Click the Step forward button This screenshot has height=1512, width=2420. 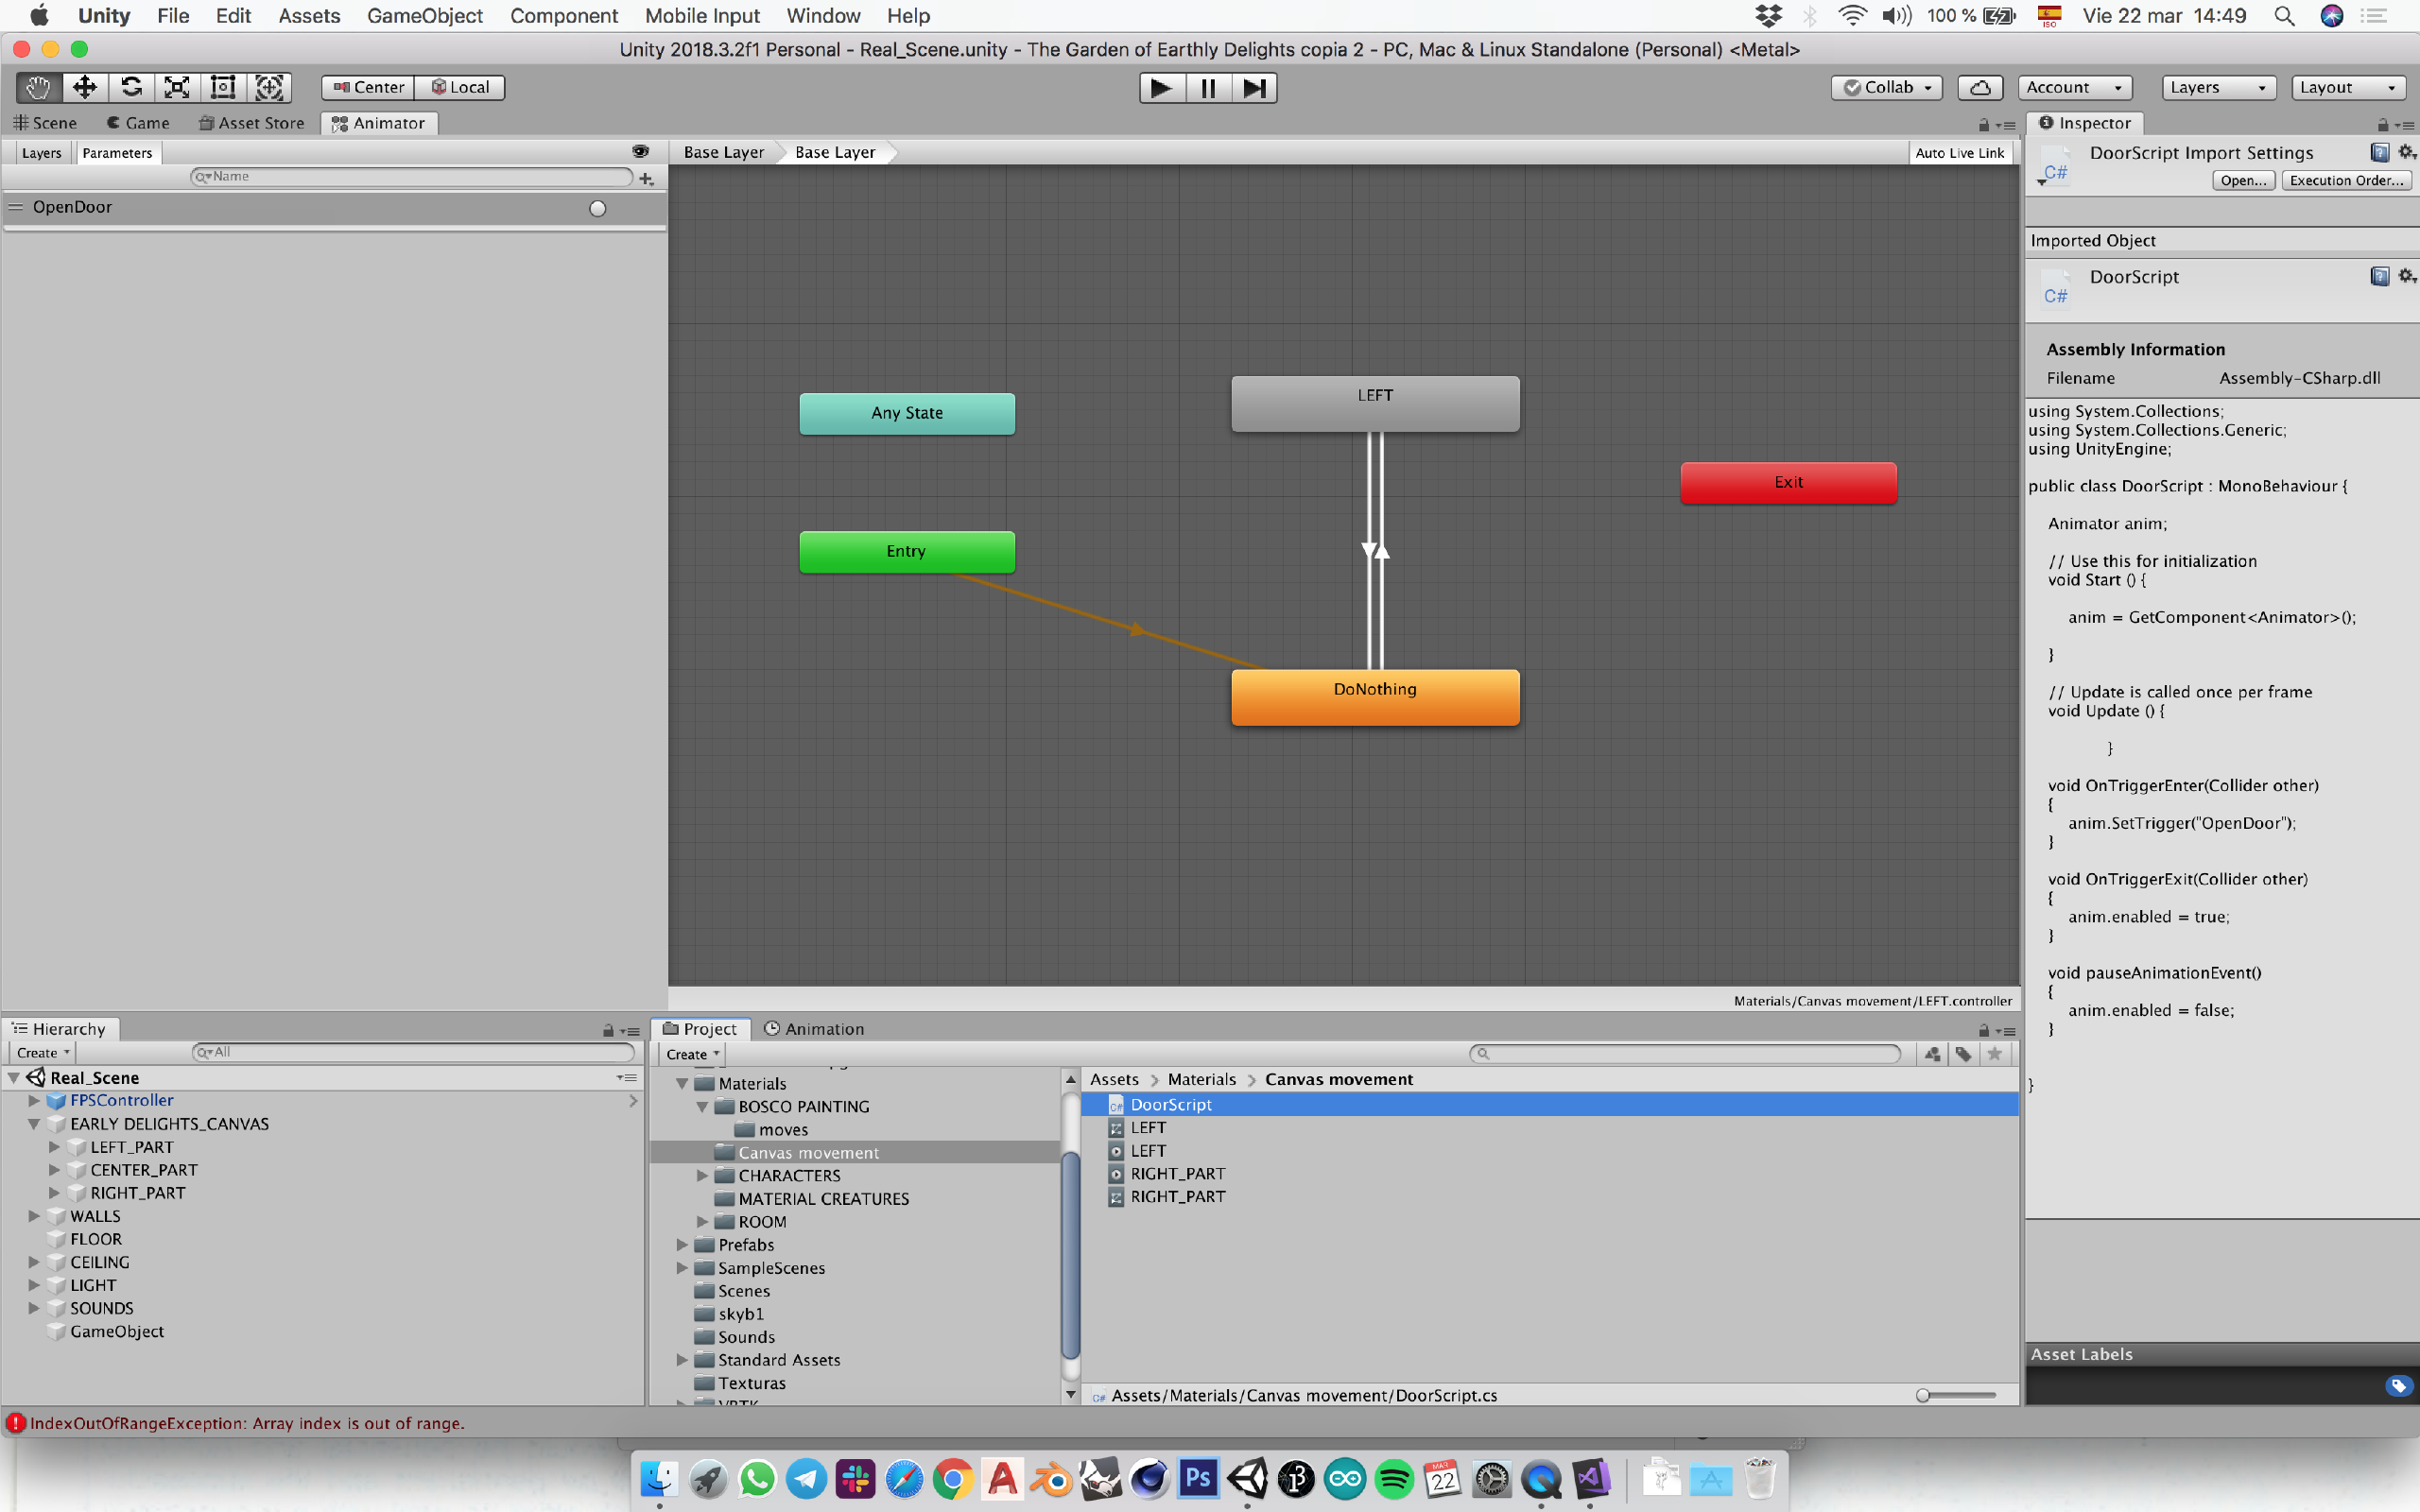[1254, 88]
